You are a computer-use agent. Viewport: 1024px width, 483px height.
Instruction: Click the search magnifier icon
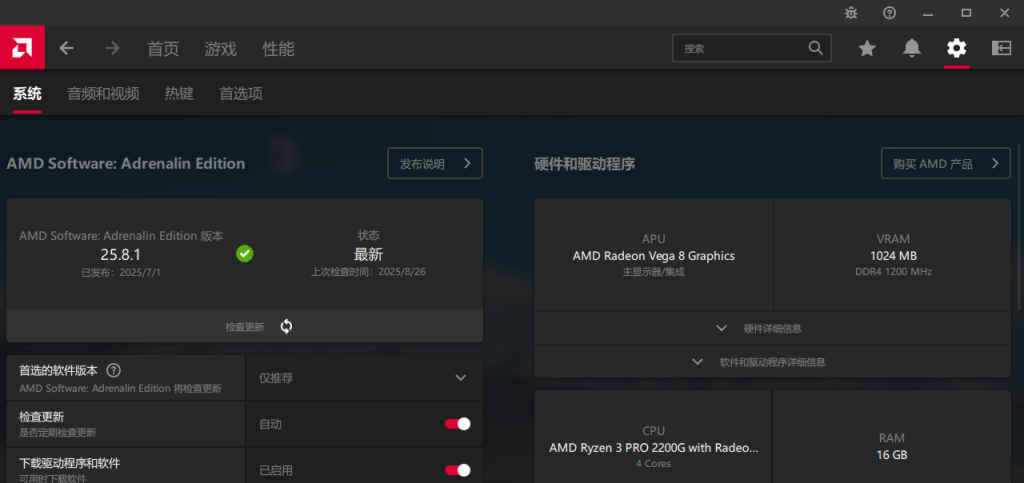click(x=815, y=48)
